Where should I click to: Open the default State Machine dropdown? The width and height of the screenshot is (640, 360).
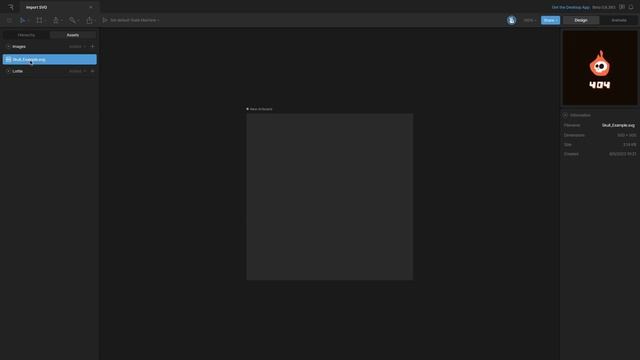coord(135,20)
